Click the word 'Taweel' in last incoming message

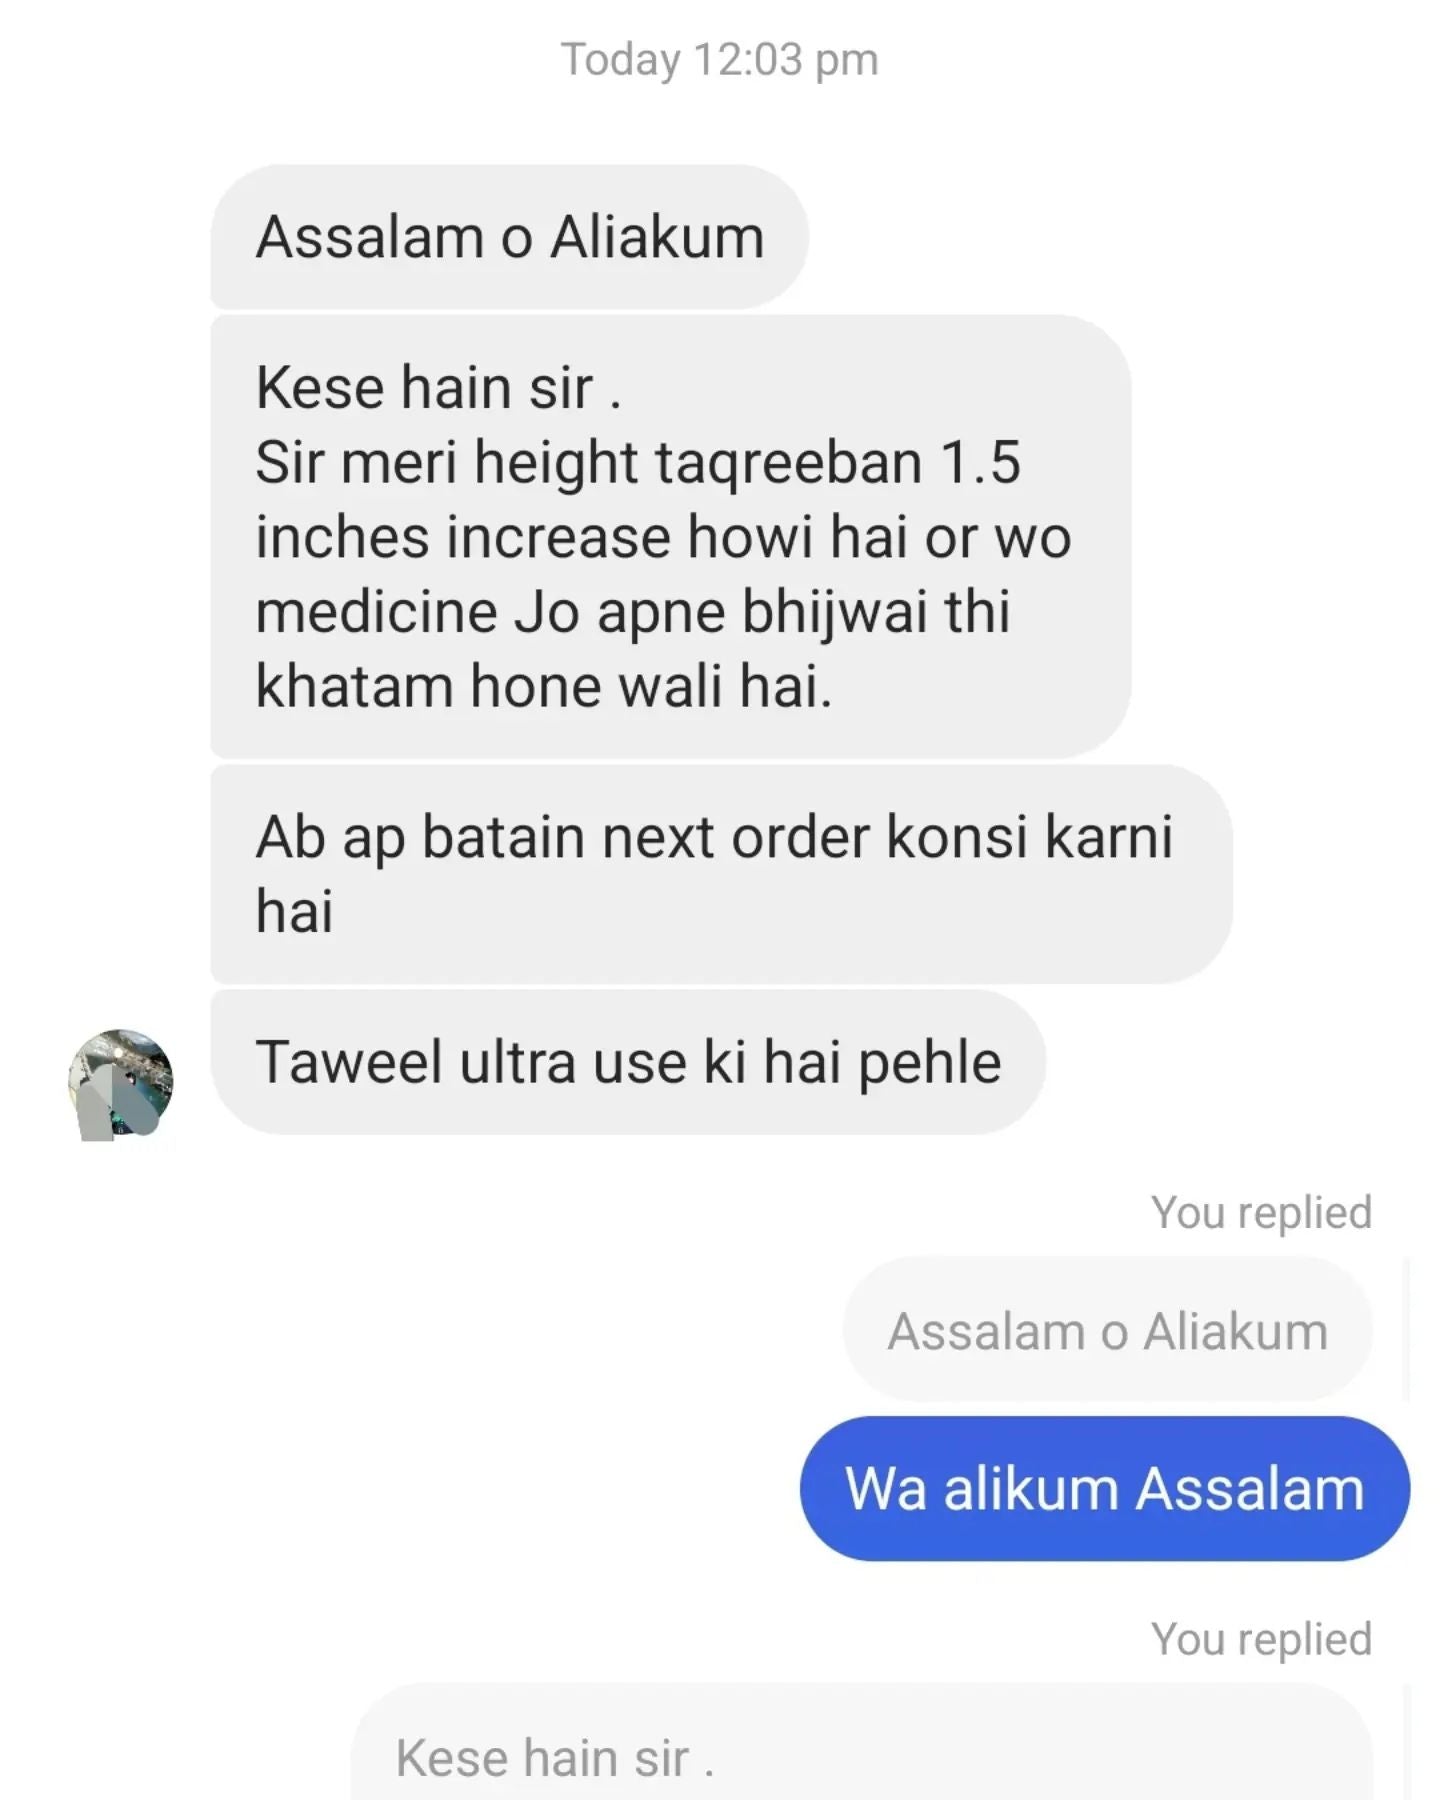pos(348,1062)
